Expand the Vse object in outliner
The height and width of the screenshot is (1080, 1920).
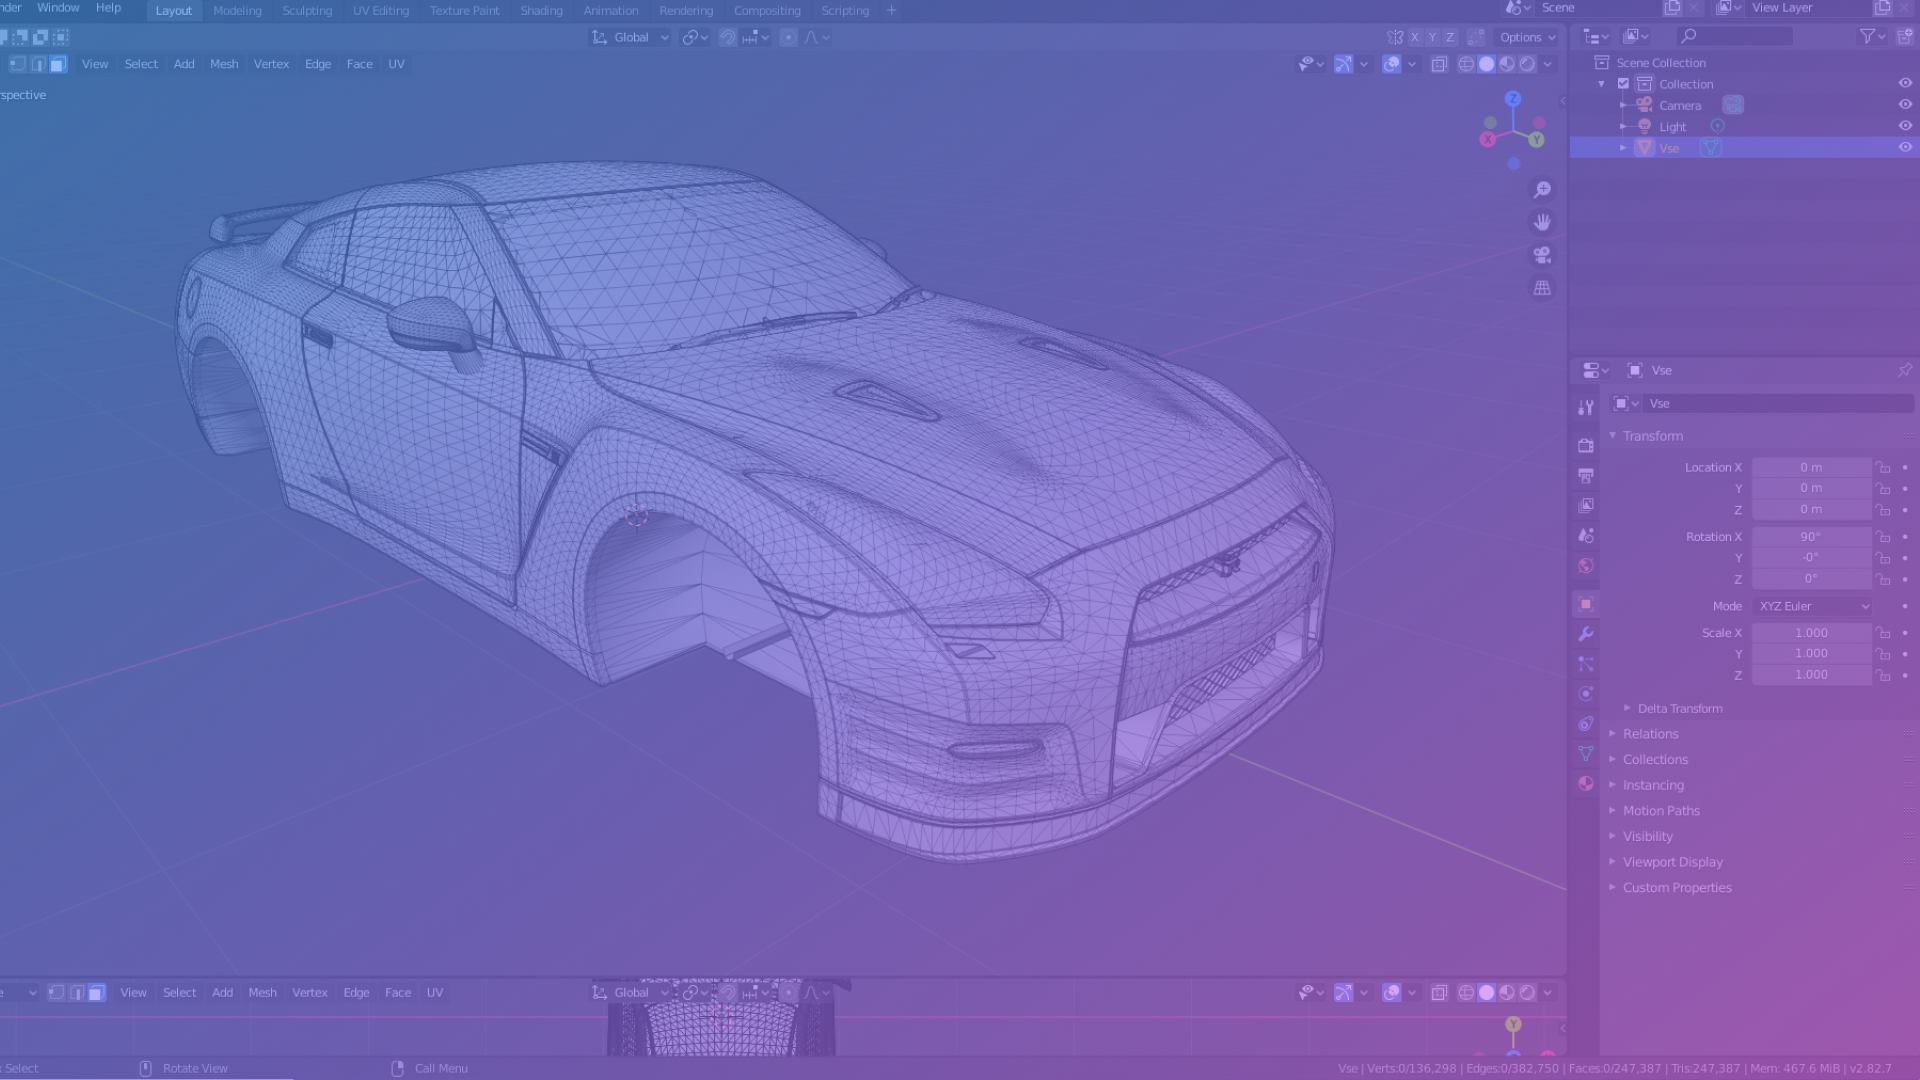click(1623, 148)
